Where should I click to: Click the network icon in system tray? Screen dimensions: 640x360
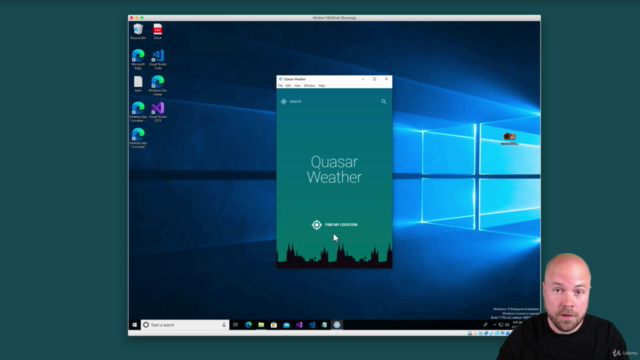(x=501, y=325)
